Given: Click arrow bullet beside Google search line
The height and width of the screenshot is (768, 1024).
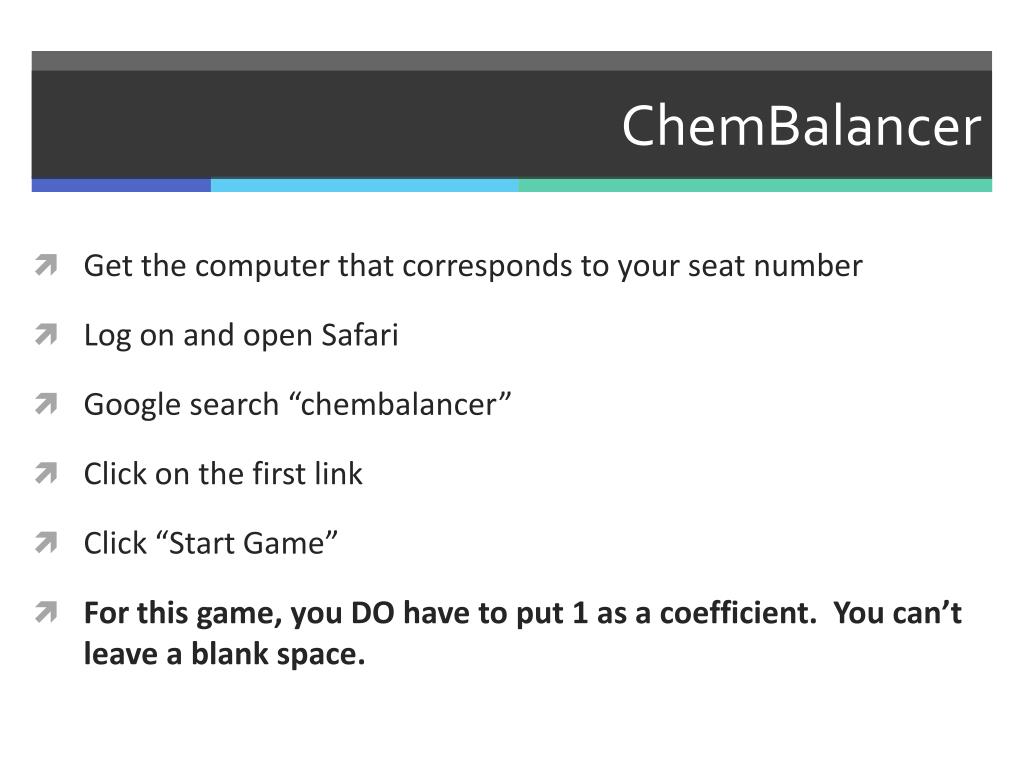Looking at the screenshot, I should click(x=46, y=404).
